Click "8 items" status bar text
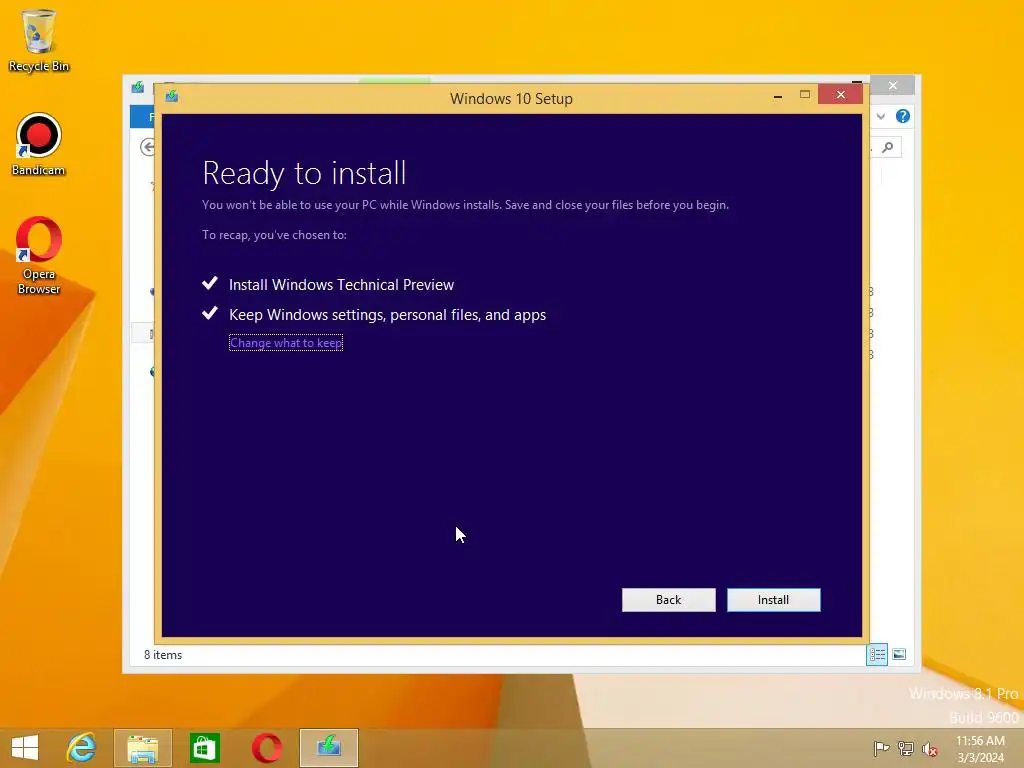Screen dimensions: 1024x768 163,655
